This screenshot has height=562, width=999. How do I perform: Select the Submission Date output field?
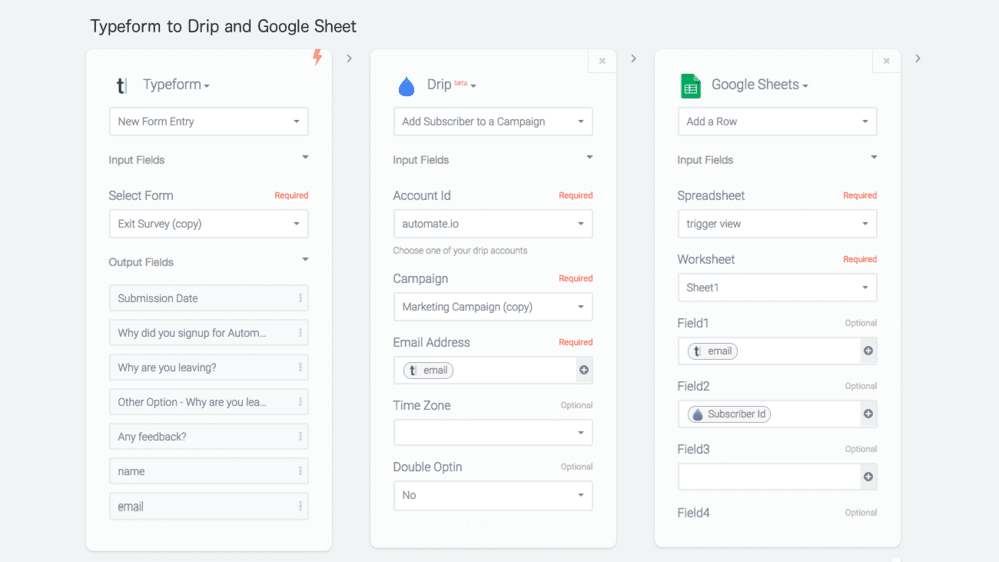coord(209,298)
